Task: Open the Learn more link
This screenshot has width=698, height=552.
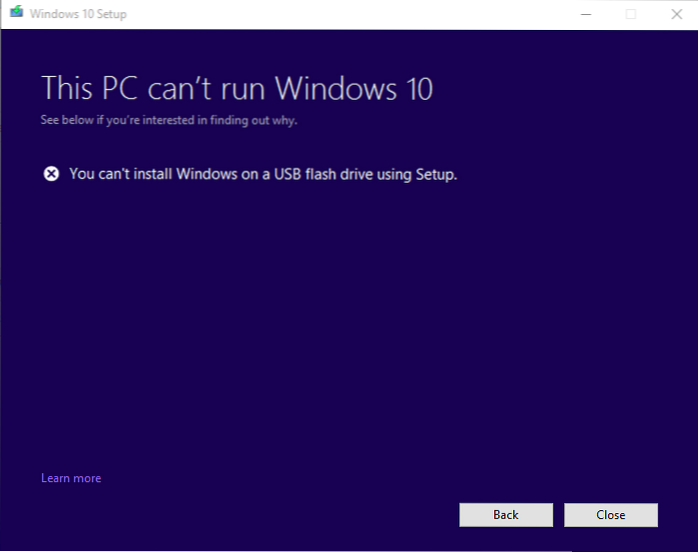Action: [71, 478]
